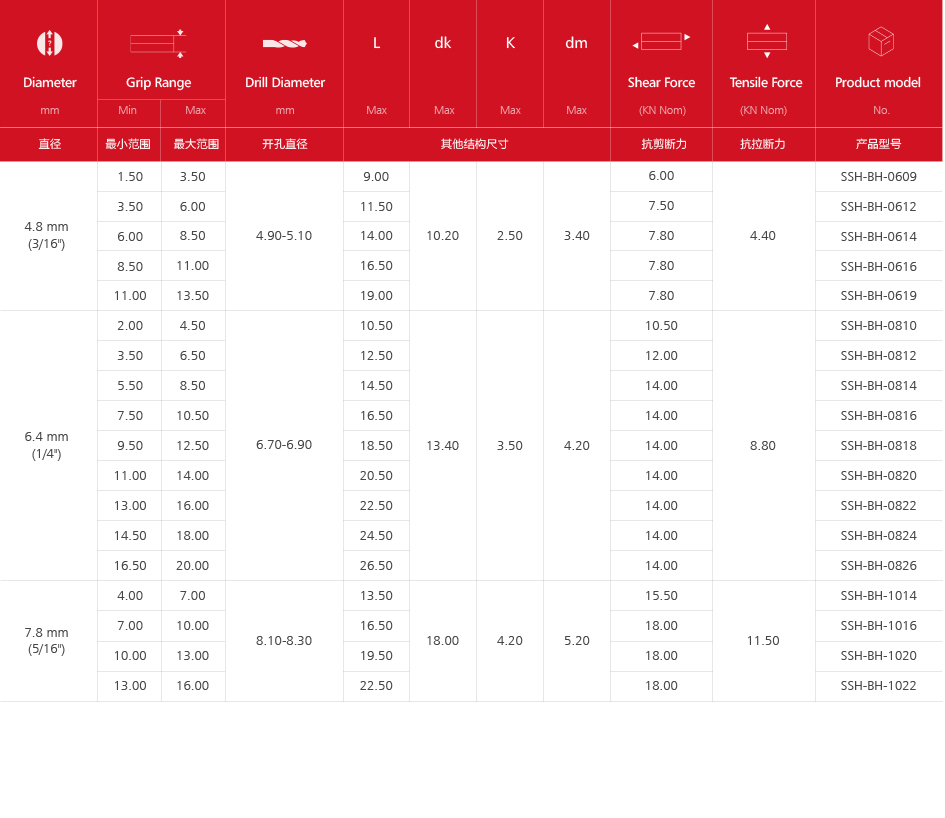Click the Grip Range diagram icon
This screenshot has height=818, width=945.
coord(158,43)
